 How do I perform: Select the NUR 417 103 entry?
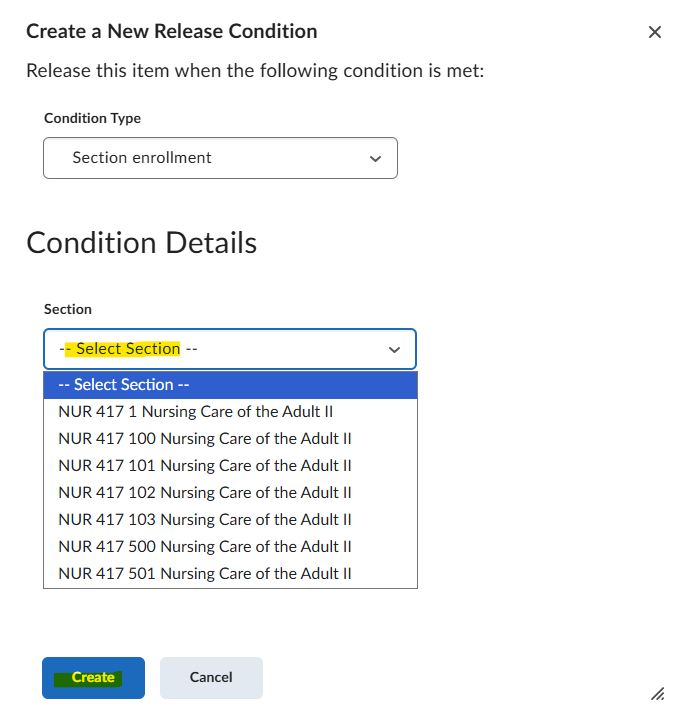(x=230, y=519)
